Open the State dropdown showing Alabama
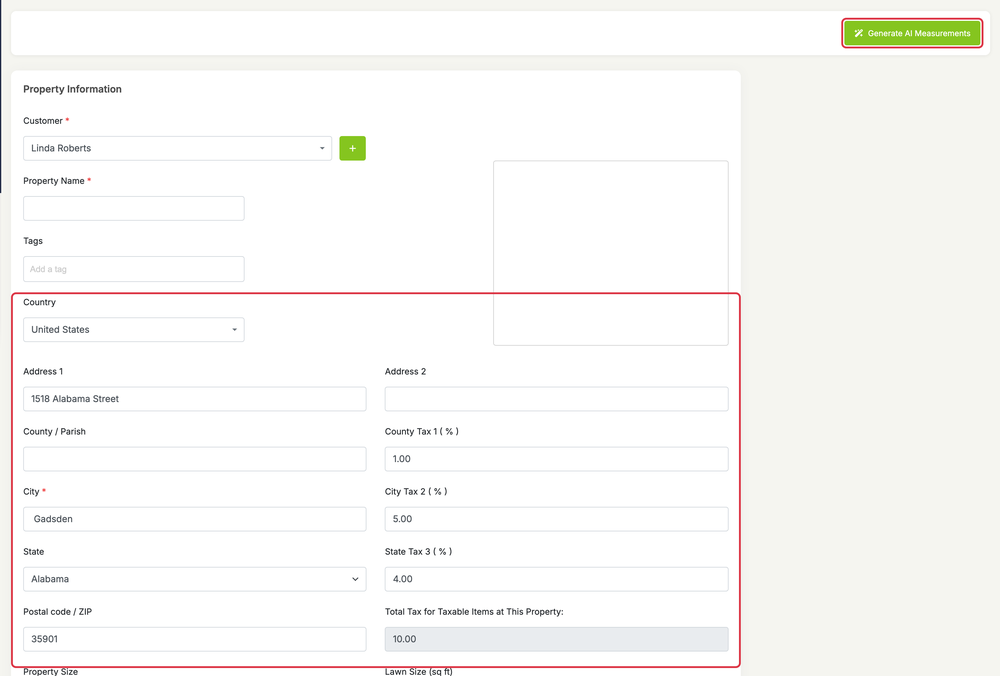This screenshot has height=676, width=1000. click(195, 579)
